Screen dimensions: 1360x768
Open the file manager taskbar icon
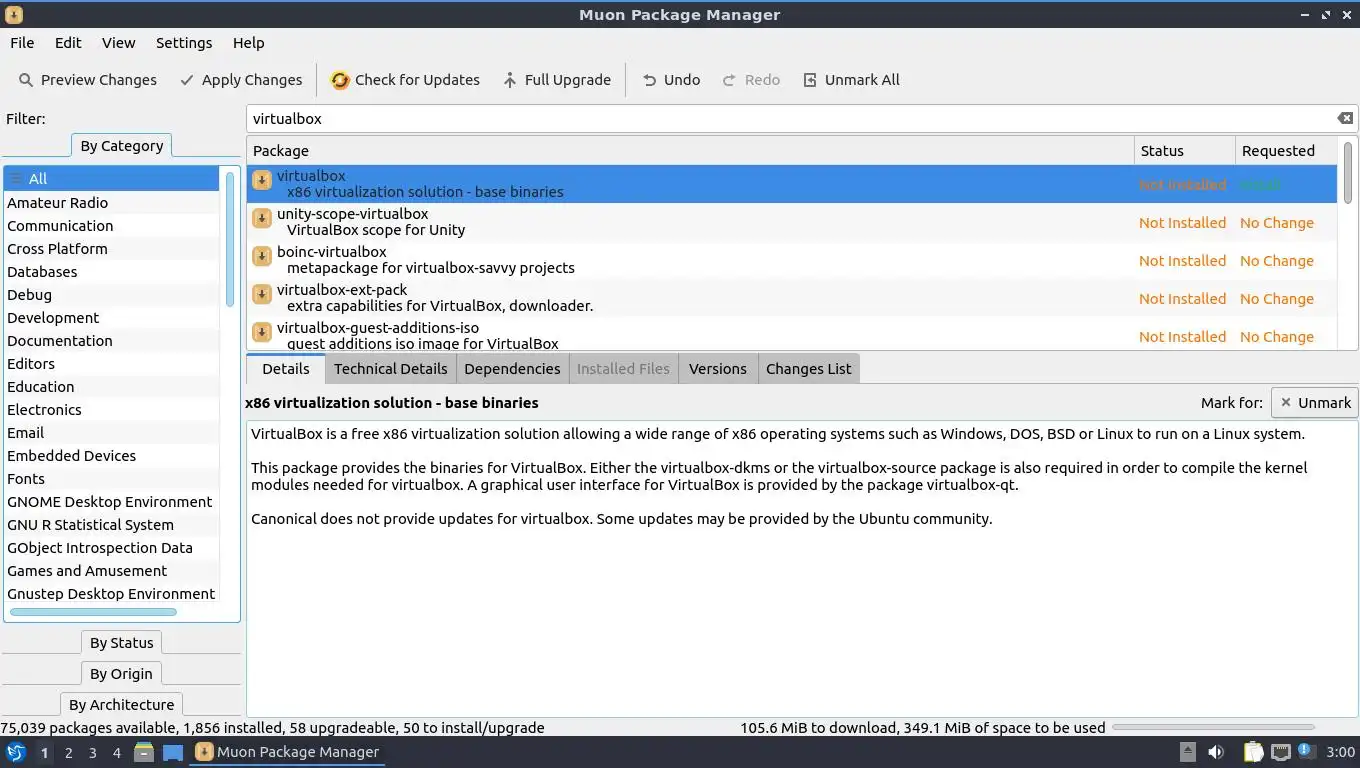click(144, 752)
